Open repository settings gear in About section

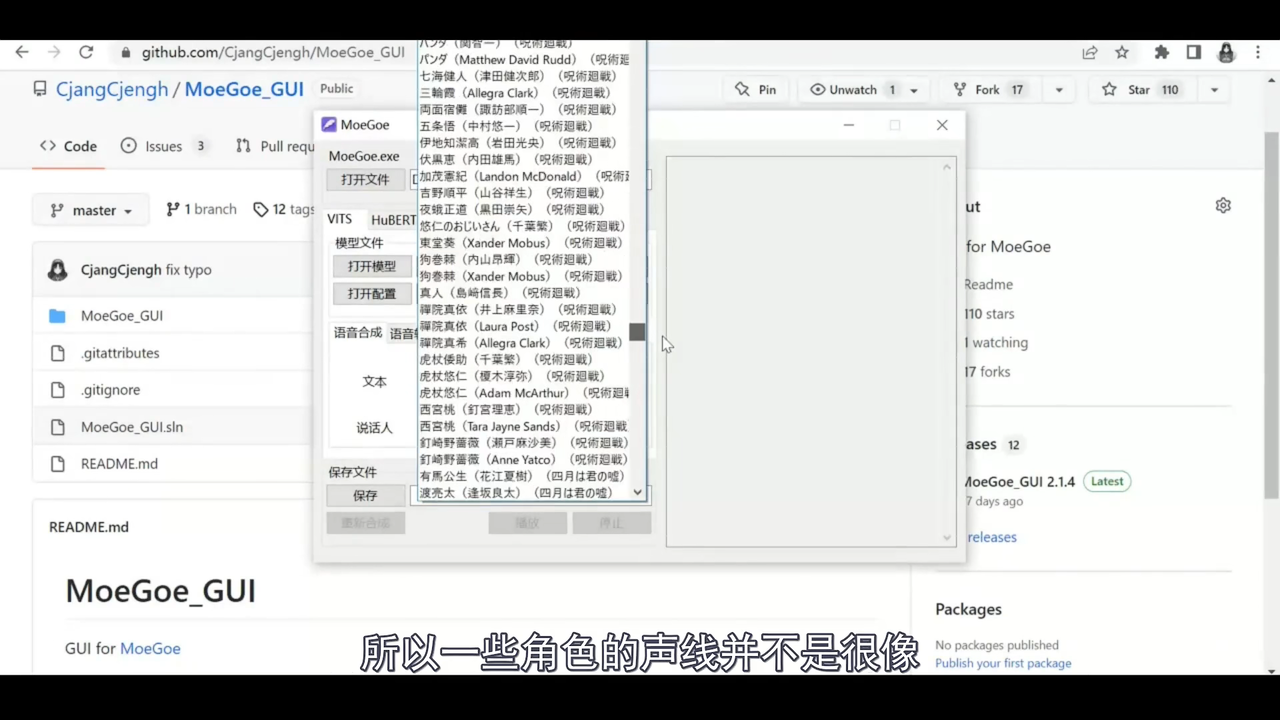tap(1223, 205)
